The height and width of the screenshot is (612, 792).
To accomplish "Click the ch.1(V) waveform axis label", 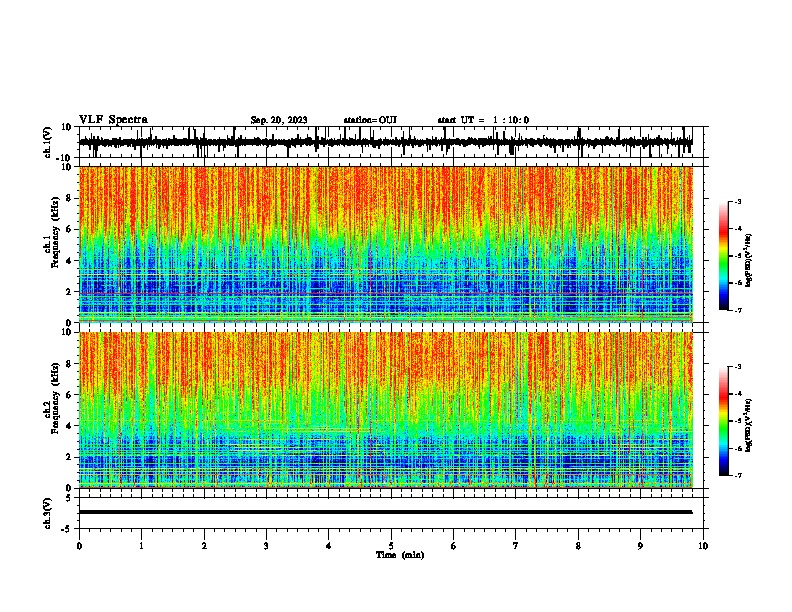I will tap(48, 142).
